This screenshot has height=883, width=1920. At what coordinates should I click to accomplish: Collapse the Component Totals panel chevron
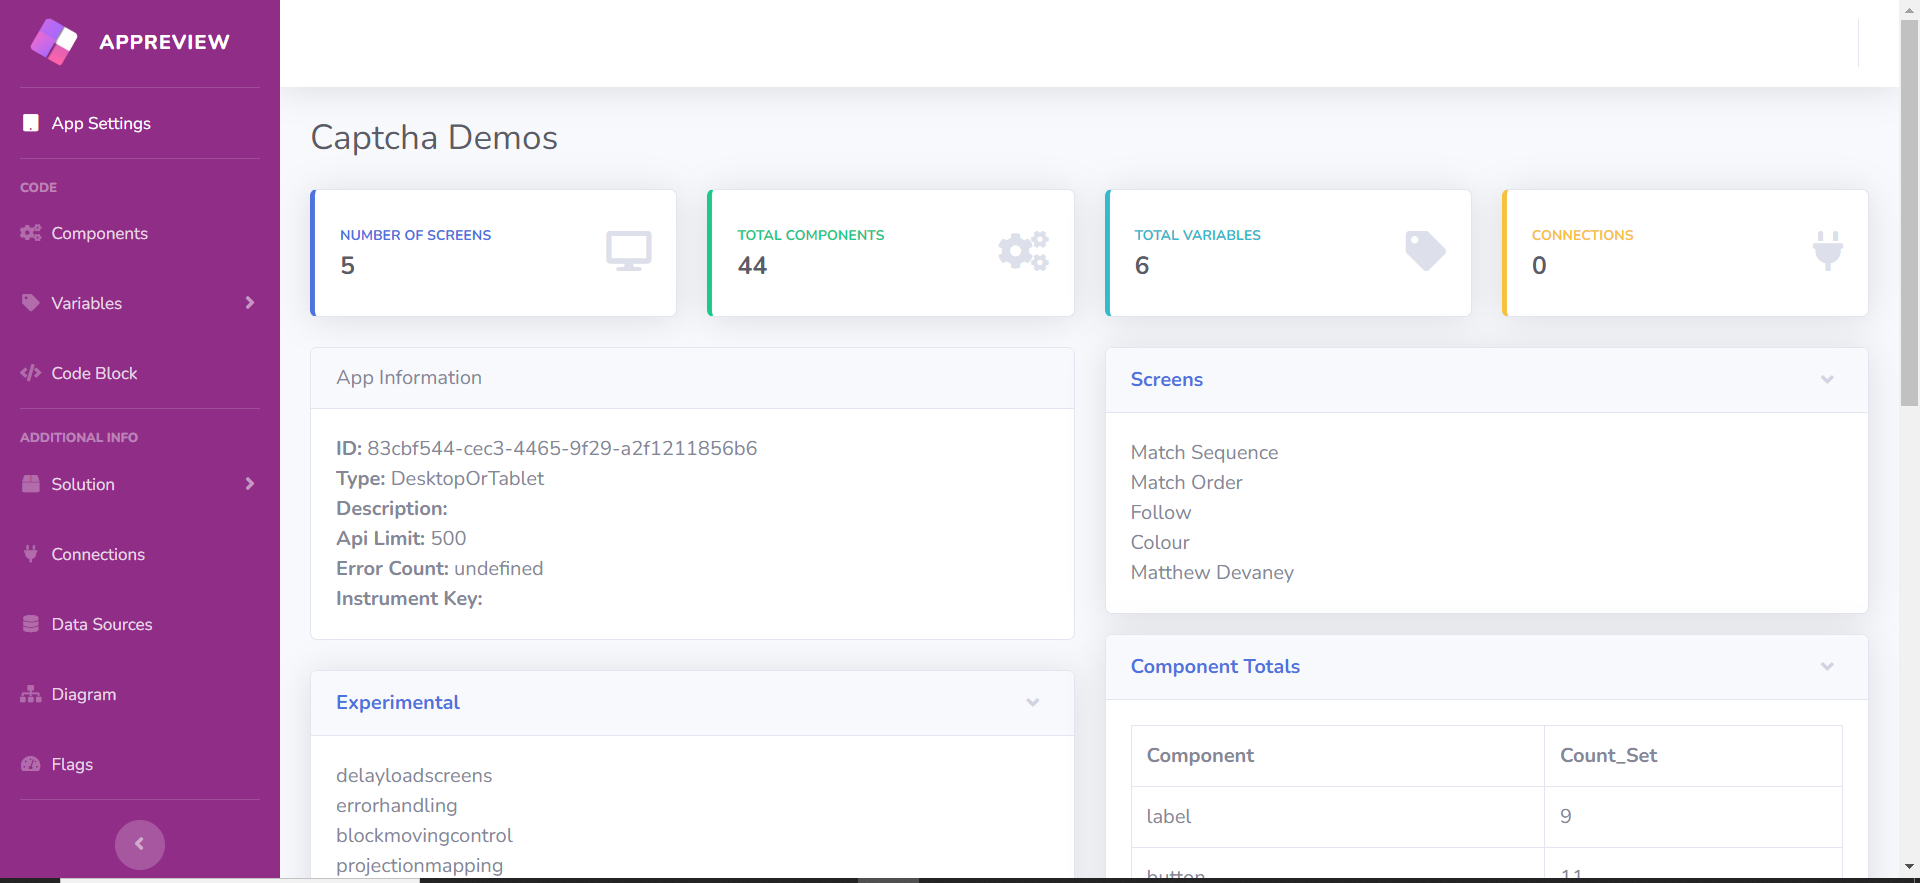1826,667
